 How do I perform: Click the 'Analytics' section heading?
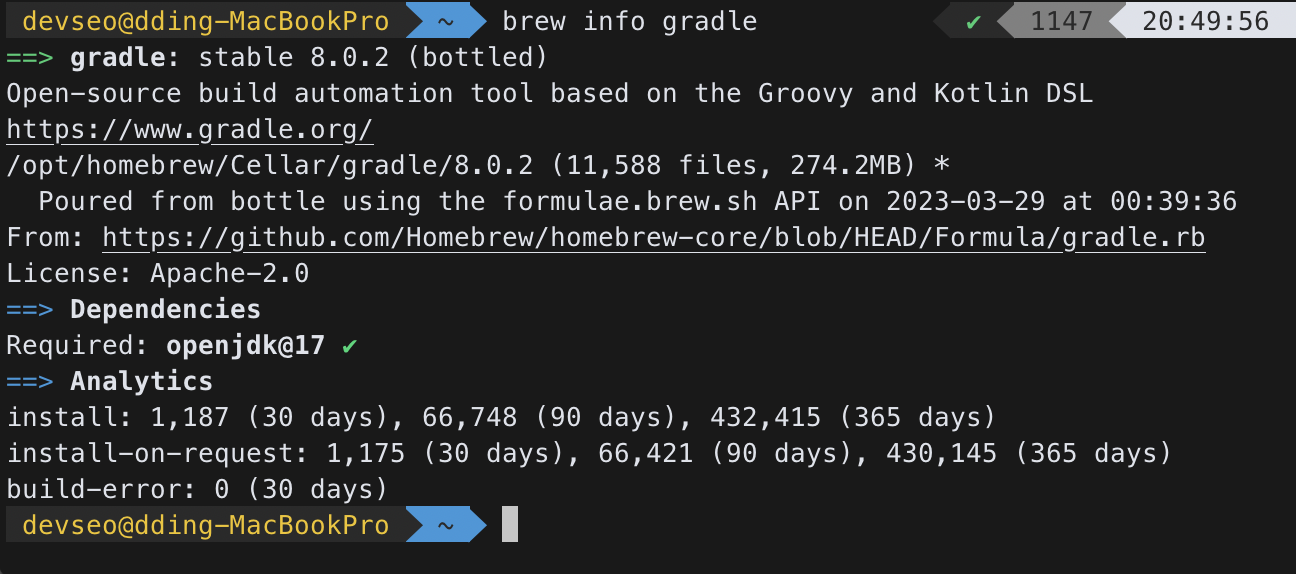click(x=141, y=382)
